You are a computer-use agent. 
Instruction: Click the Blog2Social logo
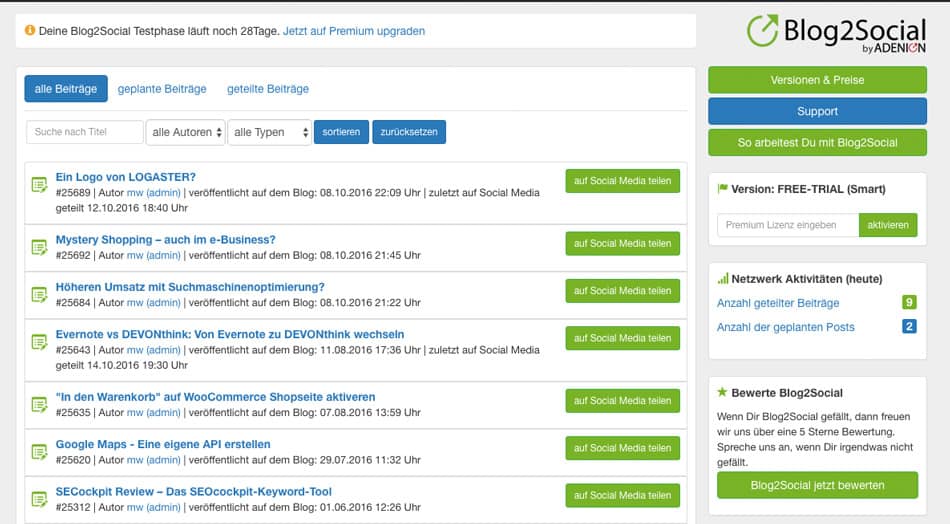(x=835, y=33)
